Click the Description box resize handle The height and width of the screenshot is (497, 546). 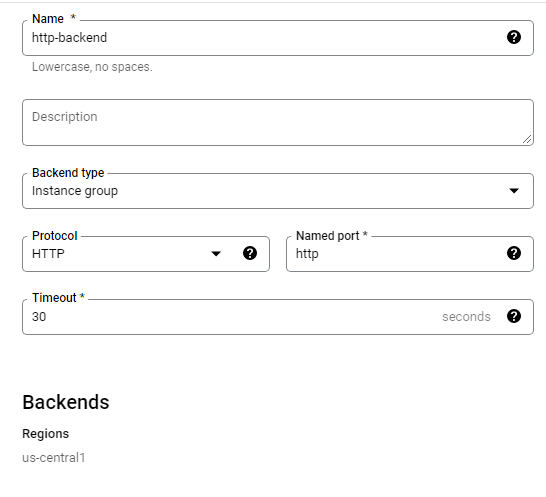(x=527, y=139)
